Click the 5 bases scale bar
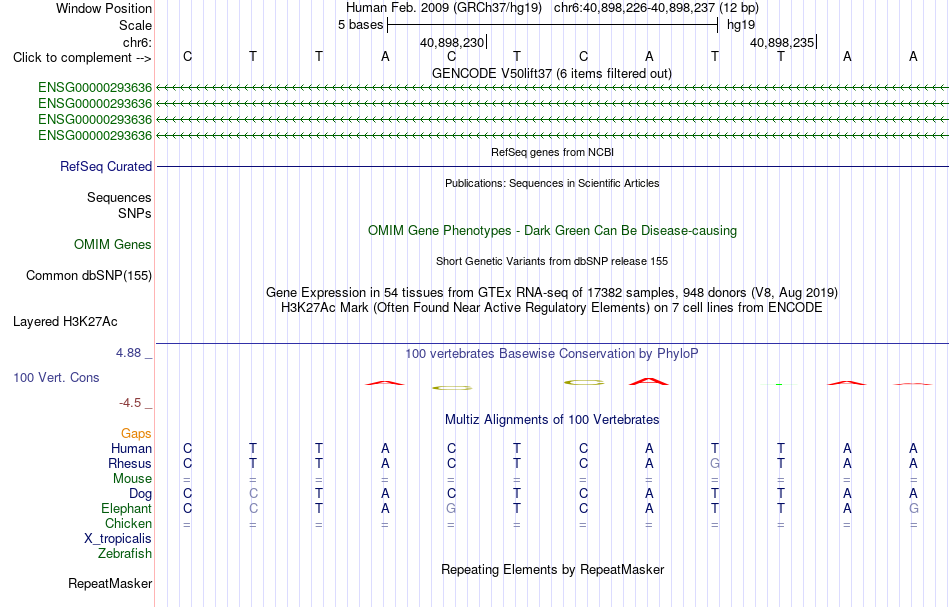 point(553,25)
